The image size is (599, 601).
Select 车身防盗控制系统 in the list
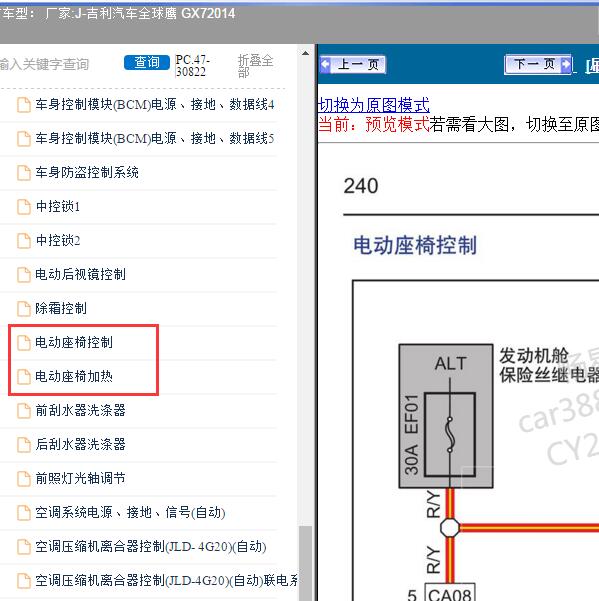click(x=87, y=172)
